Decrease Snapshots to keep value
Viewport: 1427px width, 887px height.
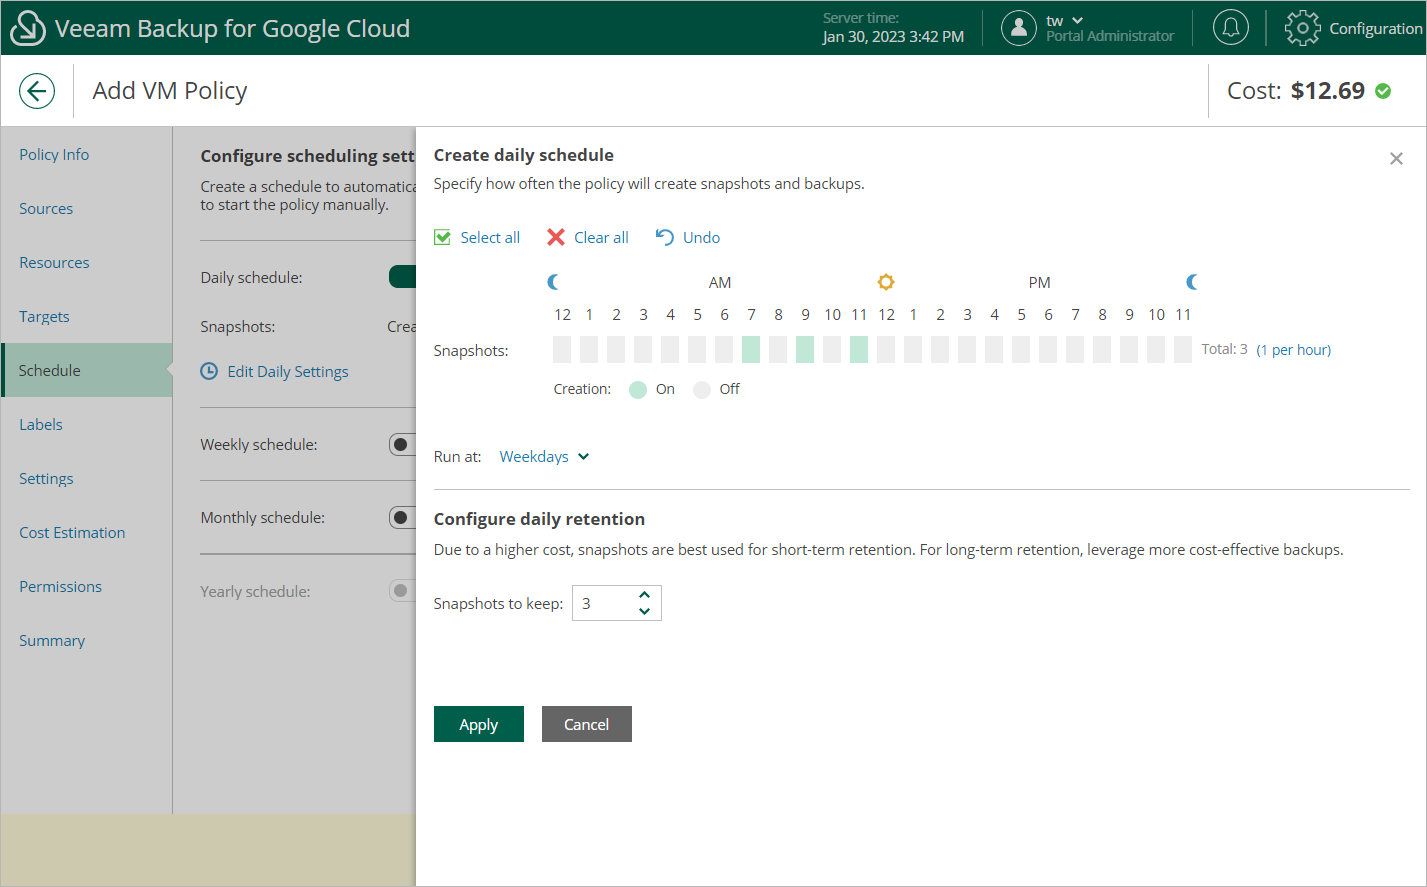pos(644,611)
